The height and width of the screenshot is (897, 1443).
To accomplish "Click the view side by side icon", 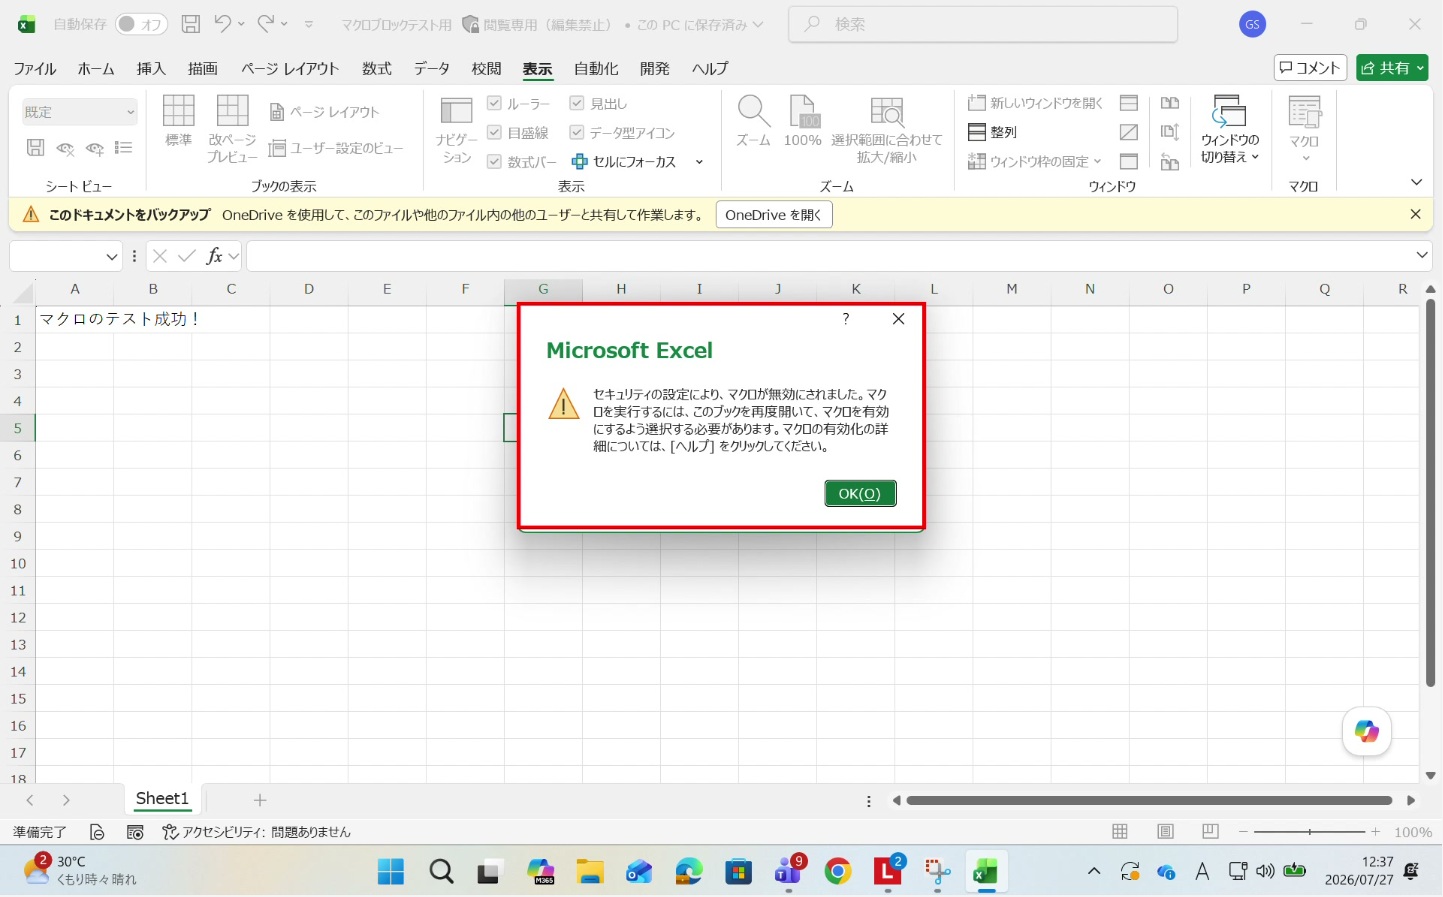I will tap(1170, 103).
